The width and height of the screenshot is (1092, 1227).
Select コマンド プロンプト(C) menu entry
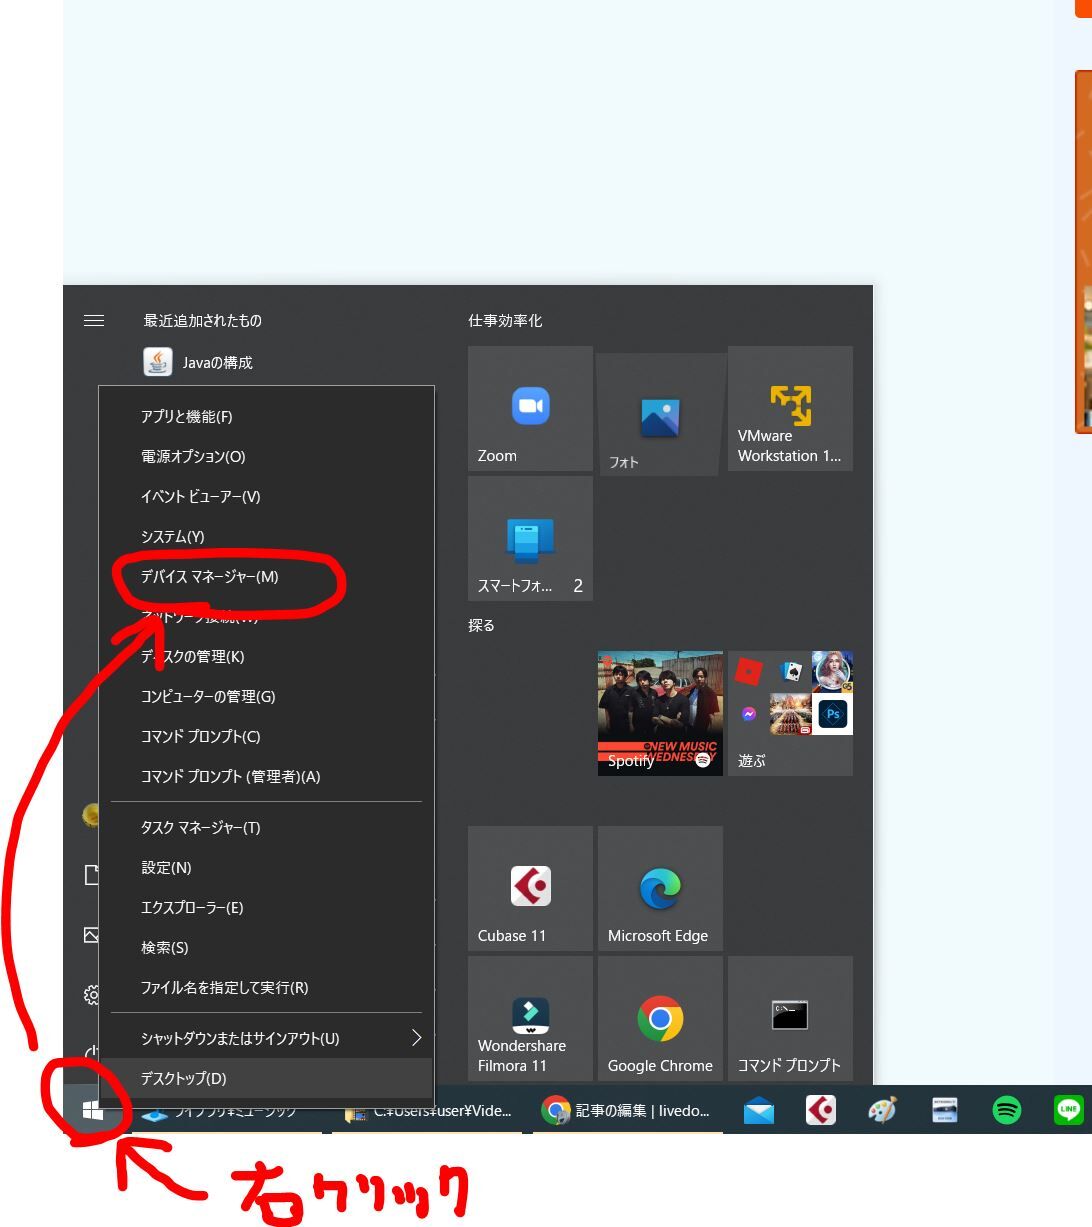266,736
